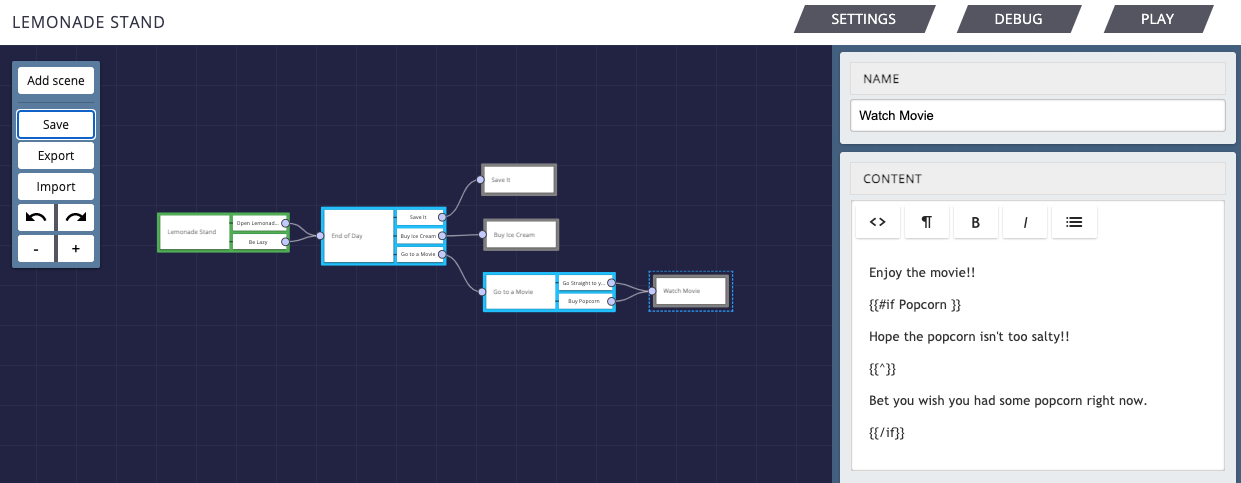Click the undo arrow icon
Viewport: 1241px width, 483px height.
click(x=36, y=217)
